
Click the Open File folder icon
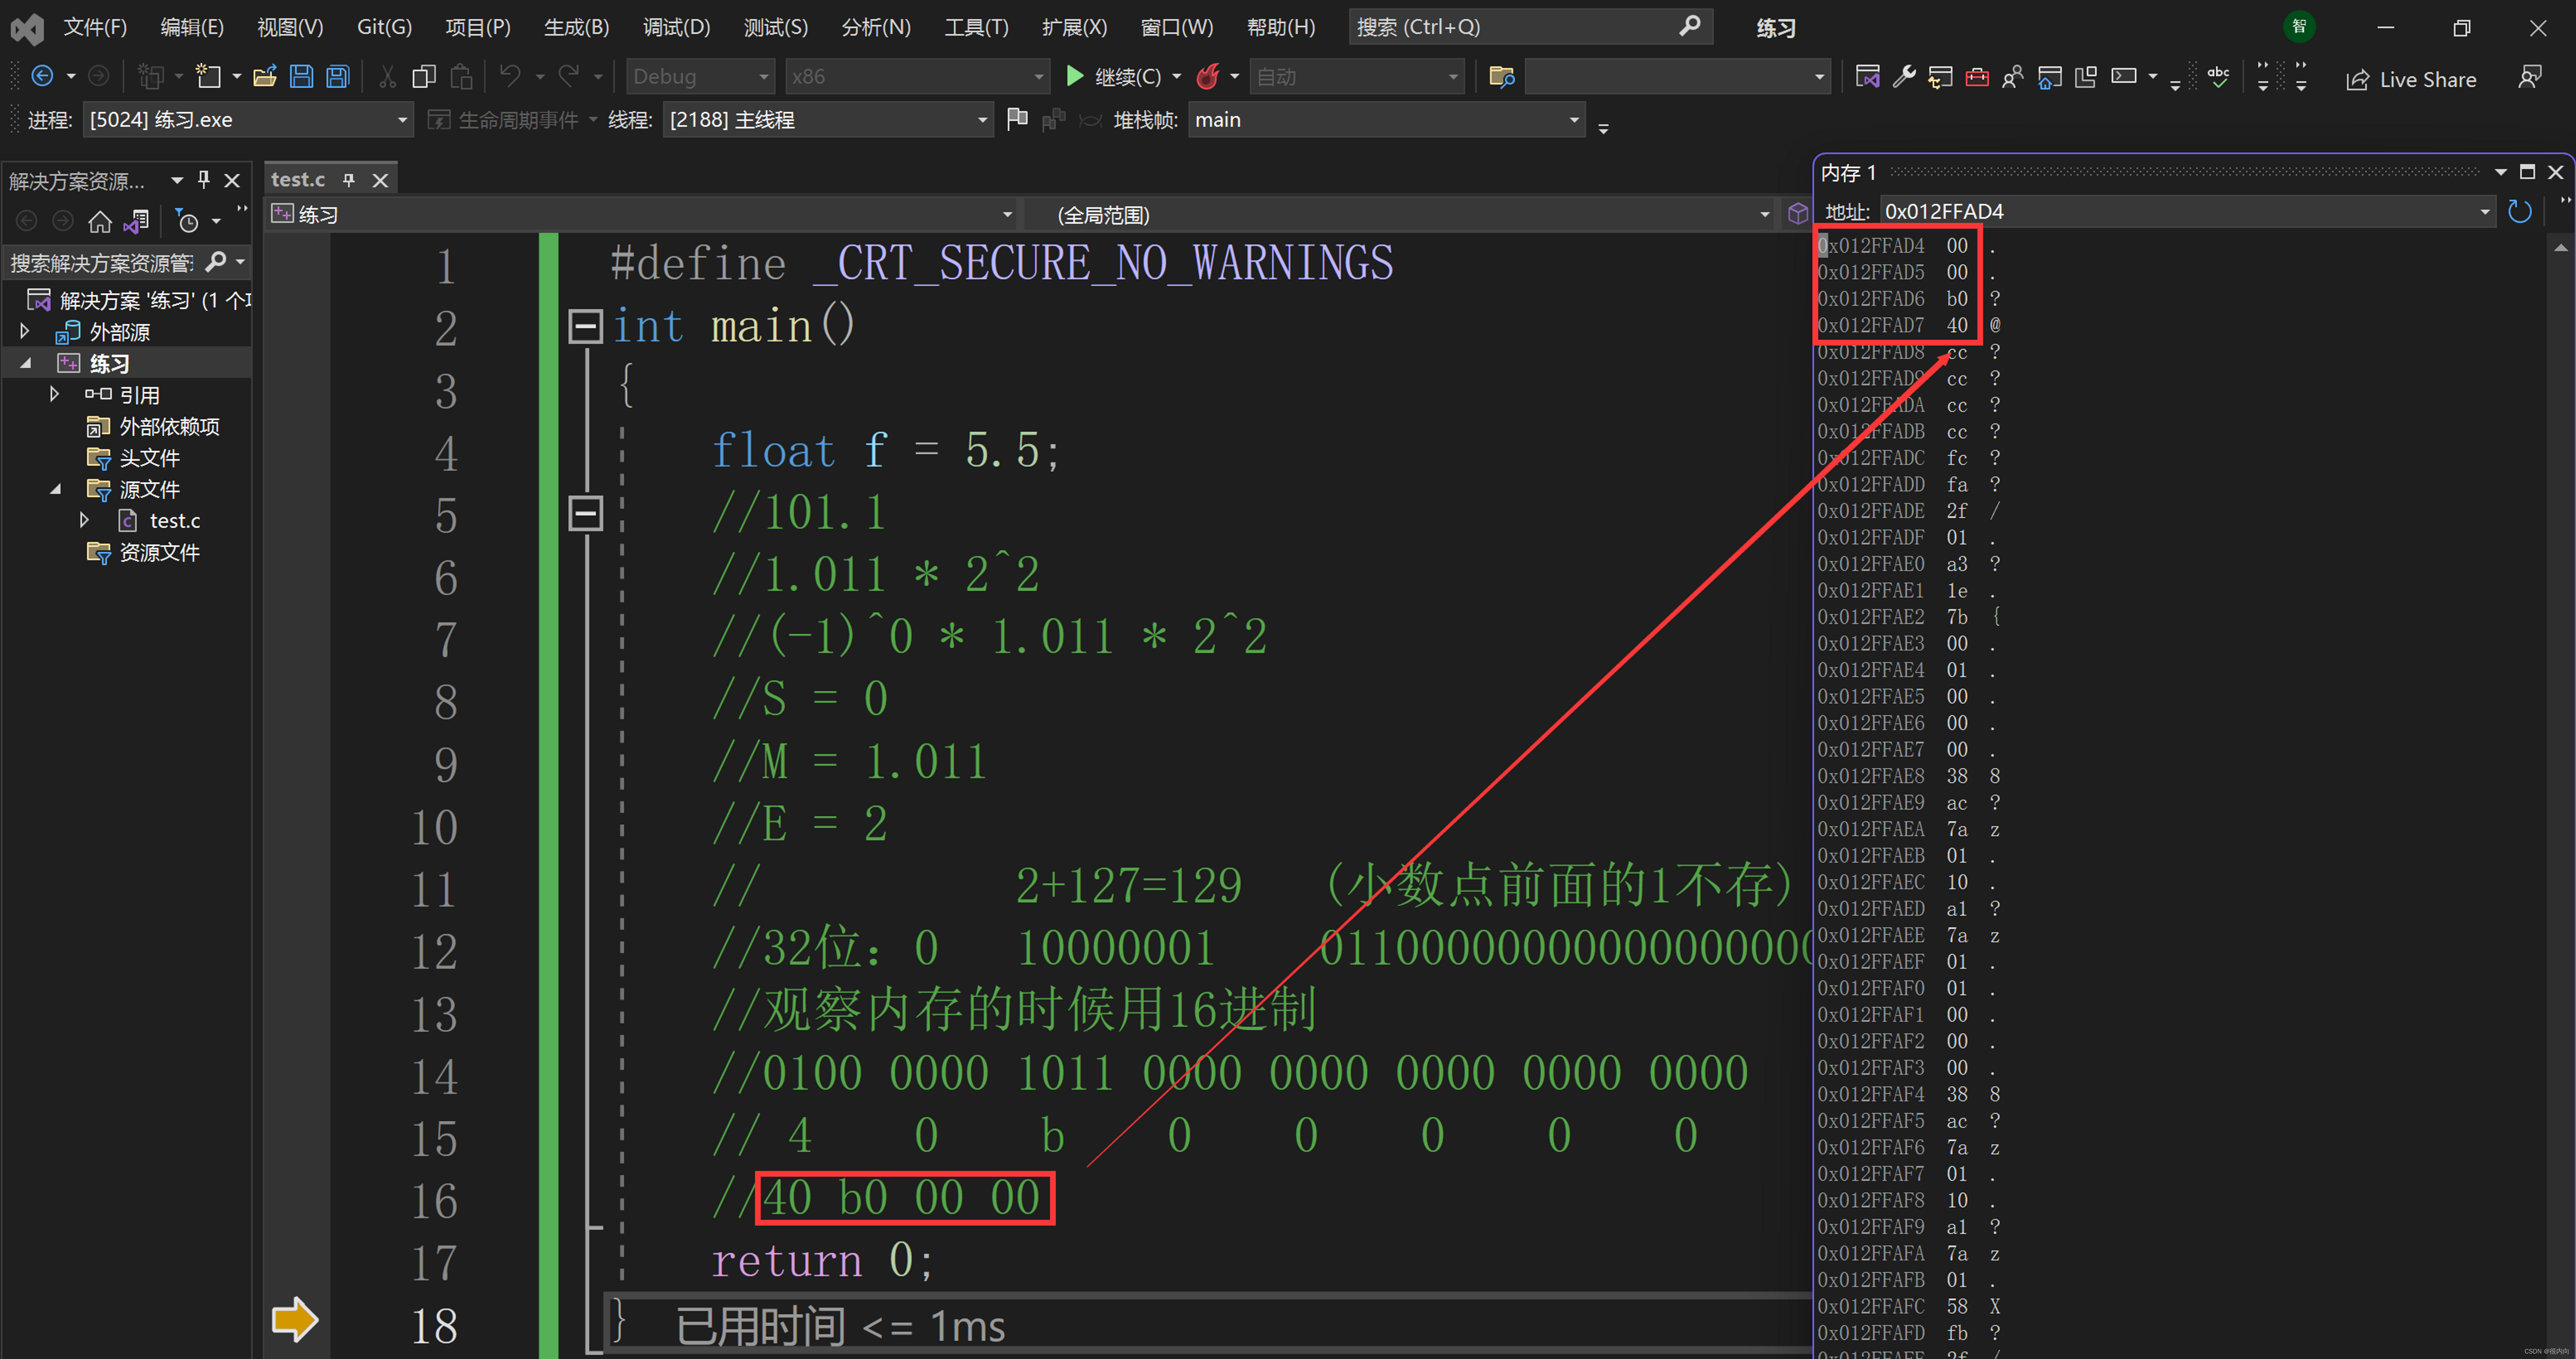[x=264, y=76]
